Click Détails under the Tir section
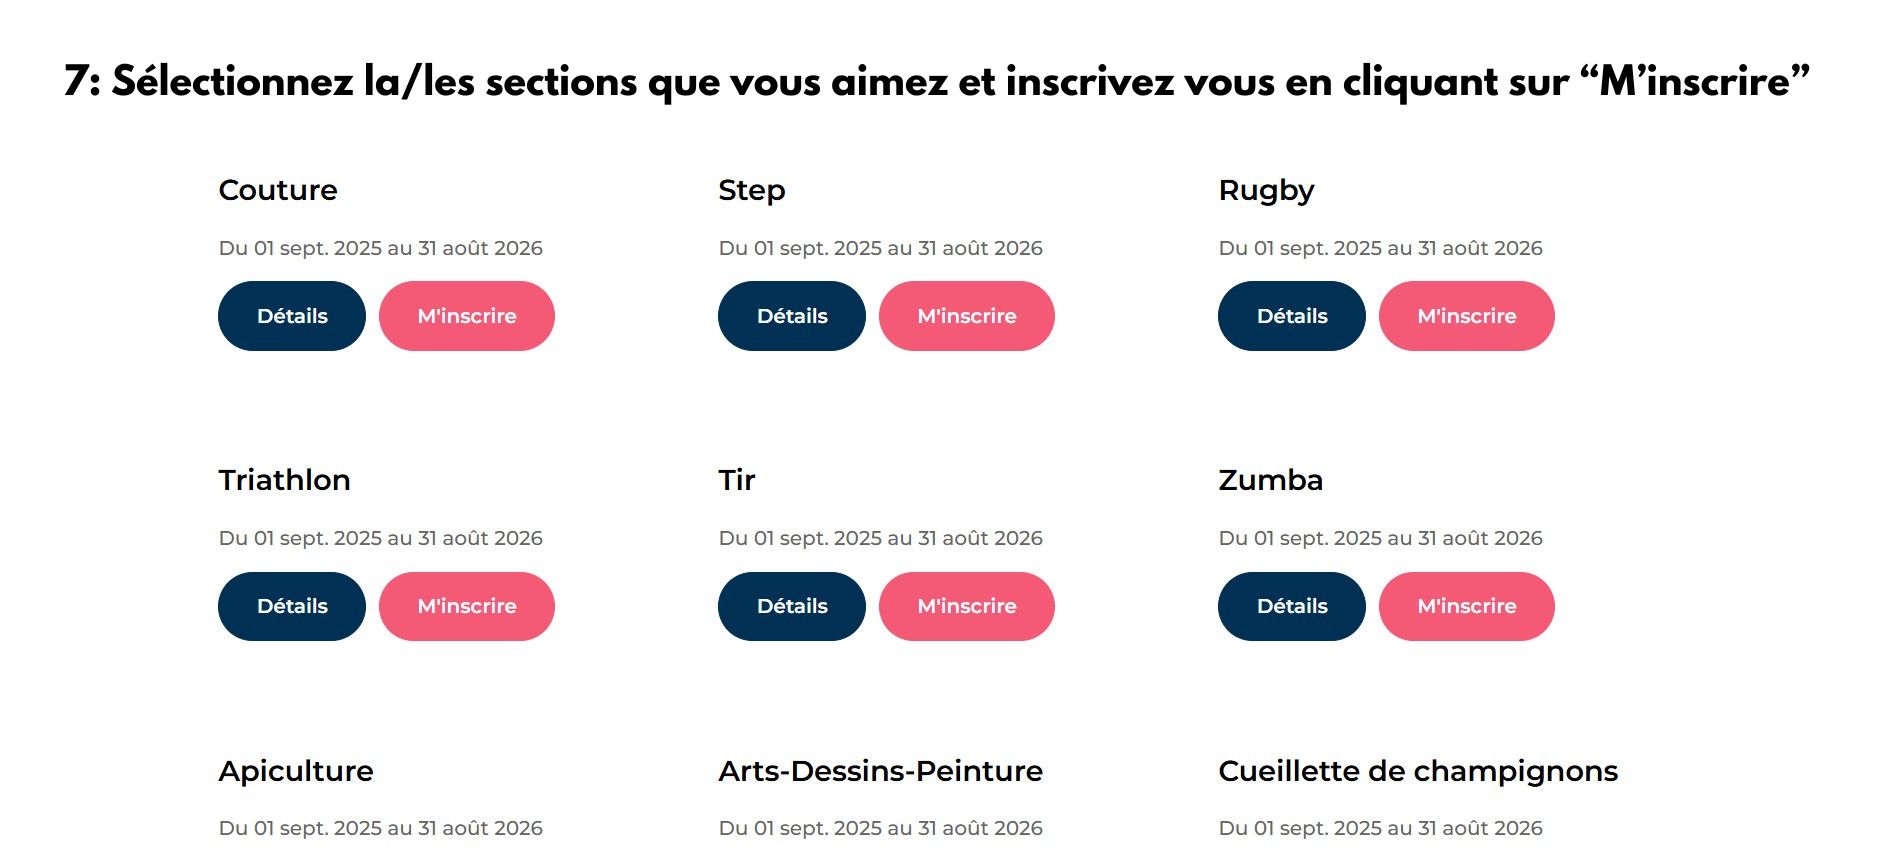This screenshot has height=856, width=1883. pos(792,606)
